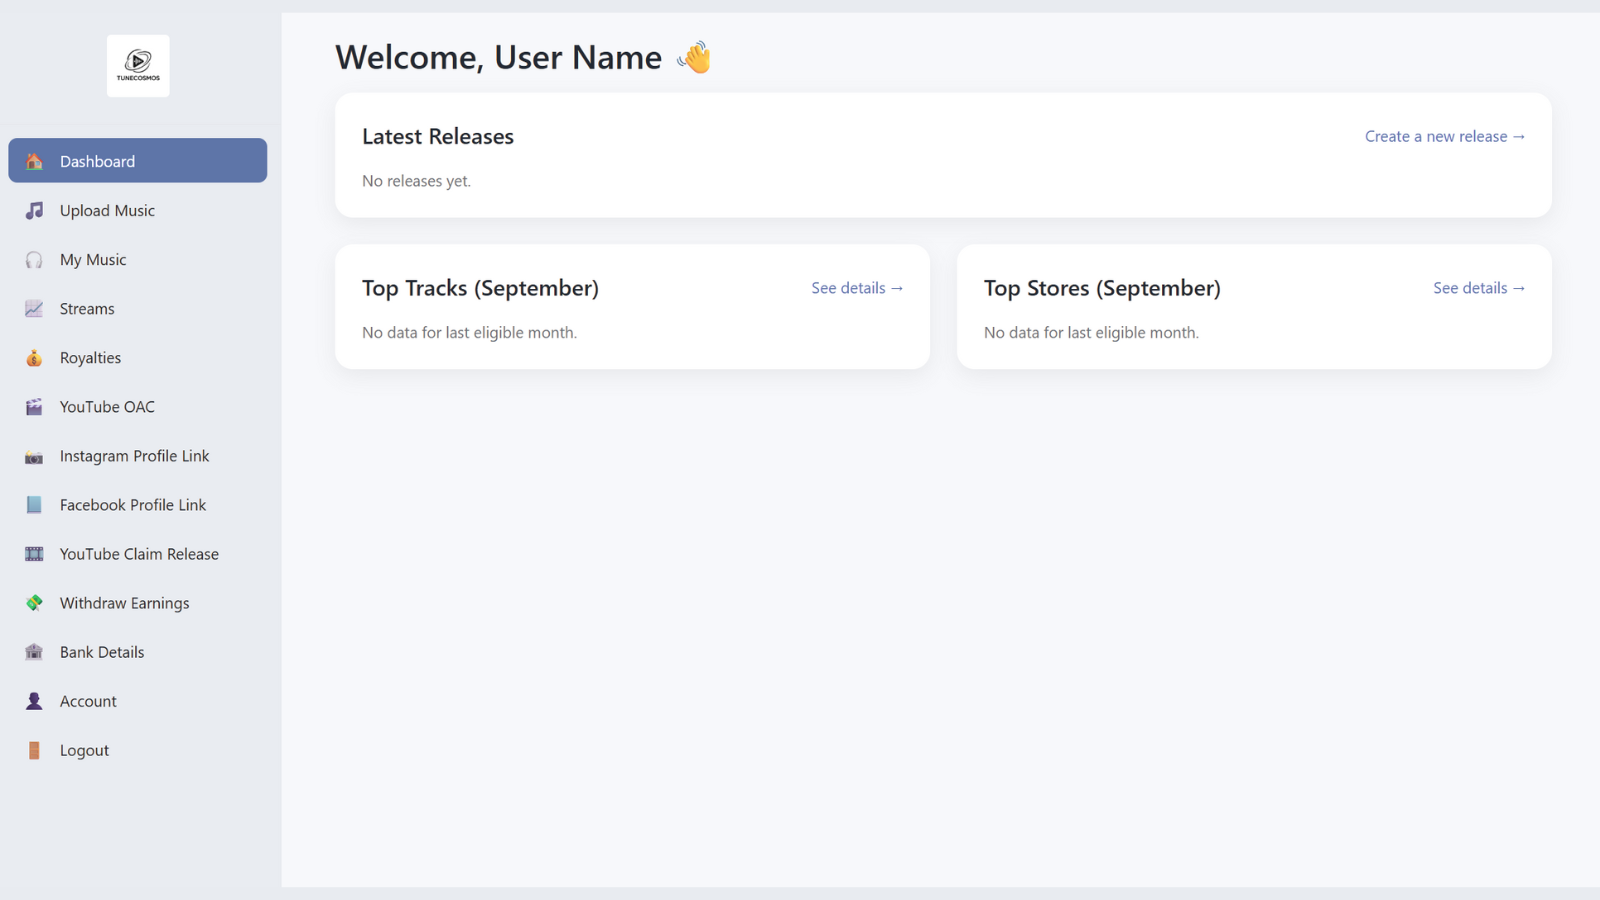The height and width of the screenshot is (900, 1600).
Task: Open the Facebook Profile Link page
Action: coord(132,505)
